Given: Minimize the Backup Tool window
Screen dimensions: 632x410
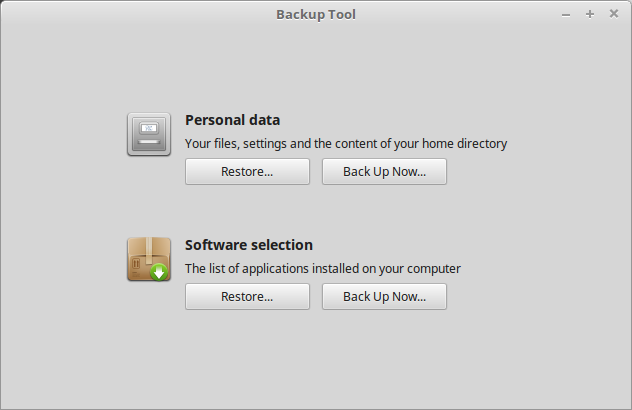Looking at the screenshot, I should click(x=566, y=15).
